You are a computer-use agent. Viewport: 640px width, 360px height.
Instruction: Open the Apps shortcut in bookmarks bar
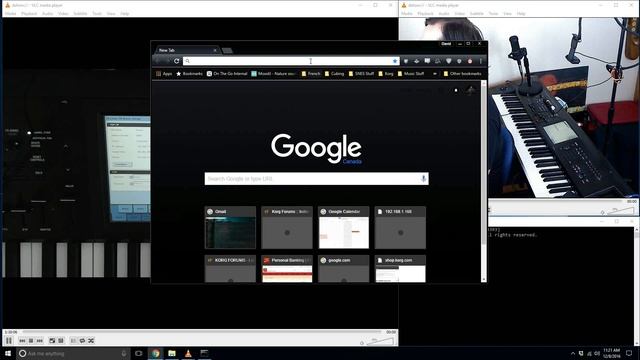(164, 73)
